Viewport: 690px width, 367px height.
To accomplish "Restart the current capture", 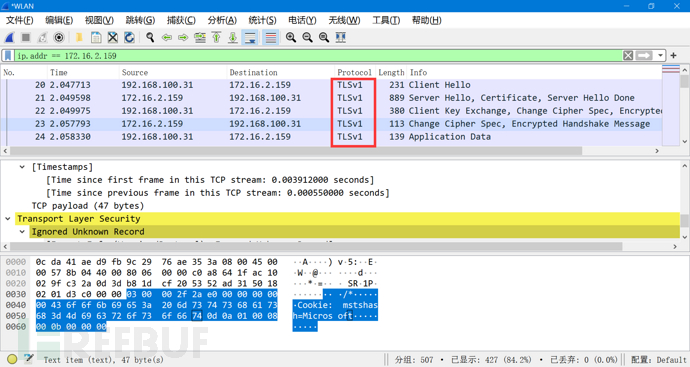I will (43, 37).
